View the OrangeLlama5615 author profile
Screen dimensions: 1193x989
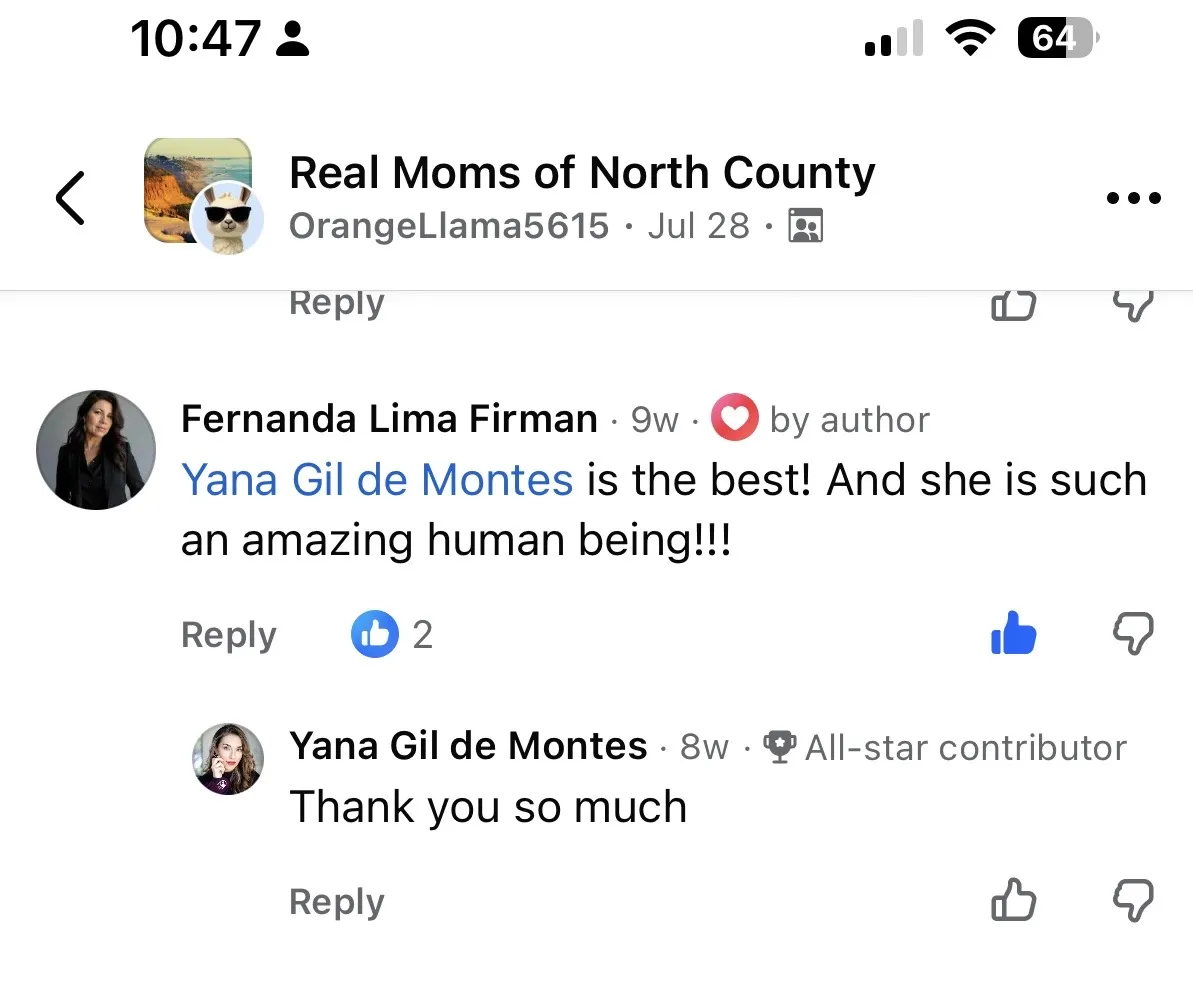(x=449, y=226)
